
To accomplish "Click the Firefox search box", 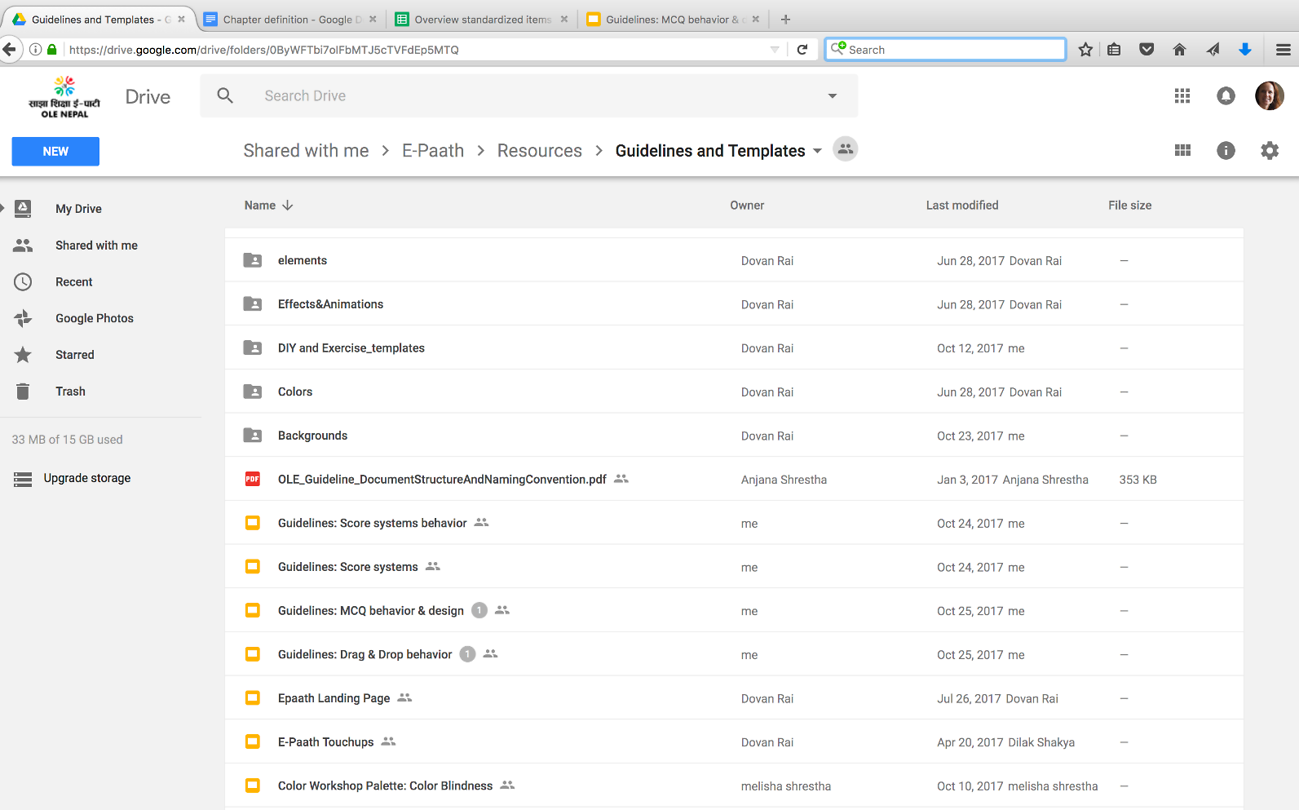I will [945, 49].
